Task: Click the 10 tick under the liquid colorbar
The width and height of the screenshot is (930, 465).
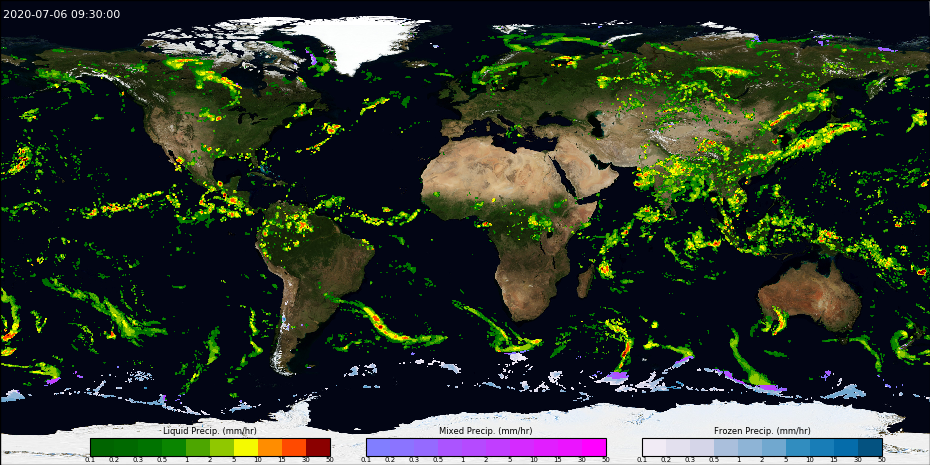Action: point(258,460)
